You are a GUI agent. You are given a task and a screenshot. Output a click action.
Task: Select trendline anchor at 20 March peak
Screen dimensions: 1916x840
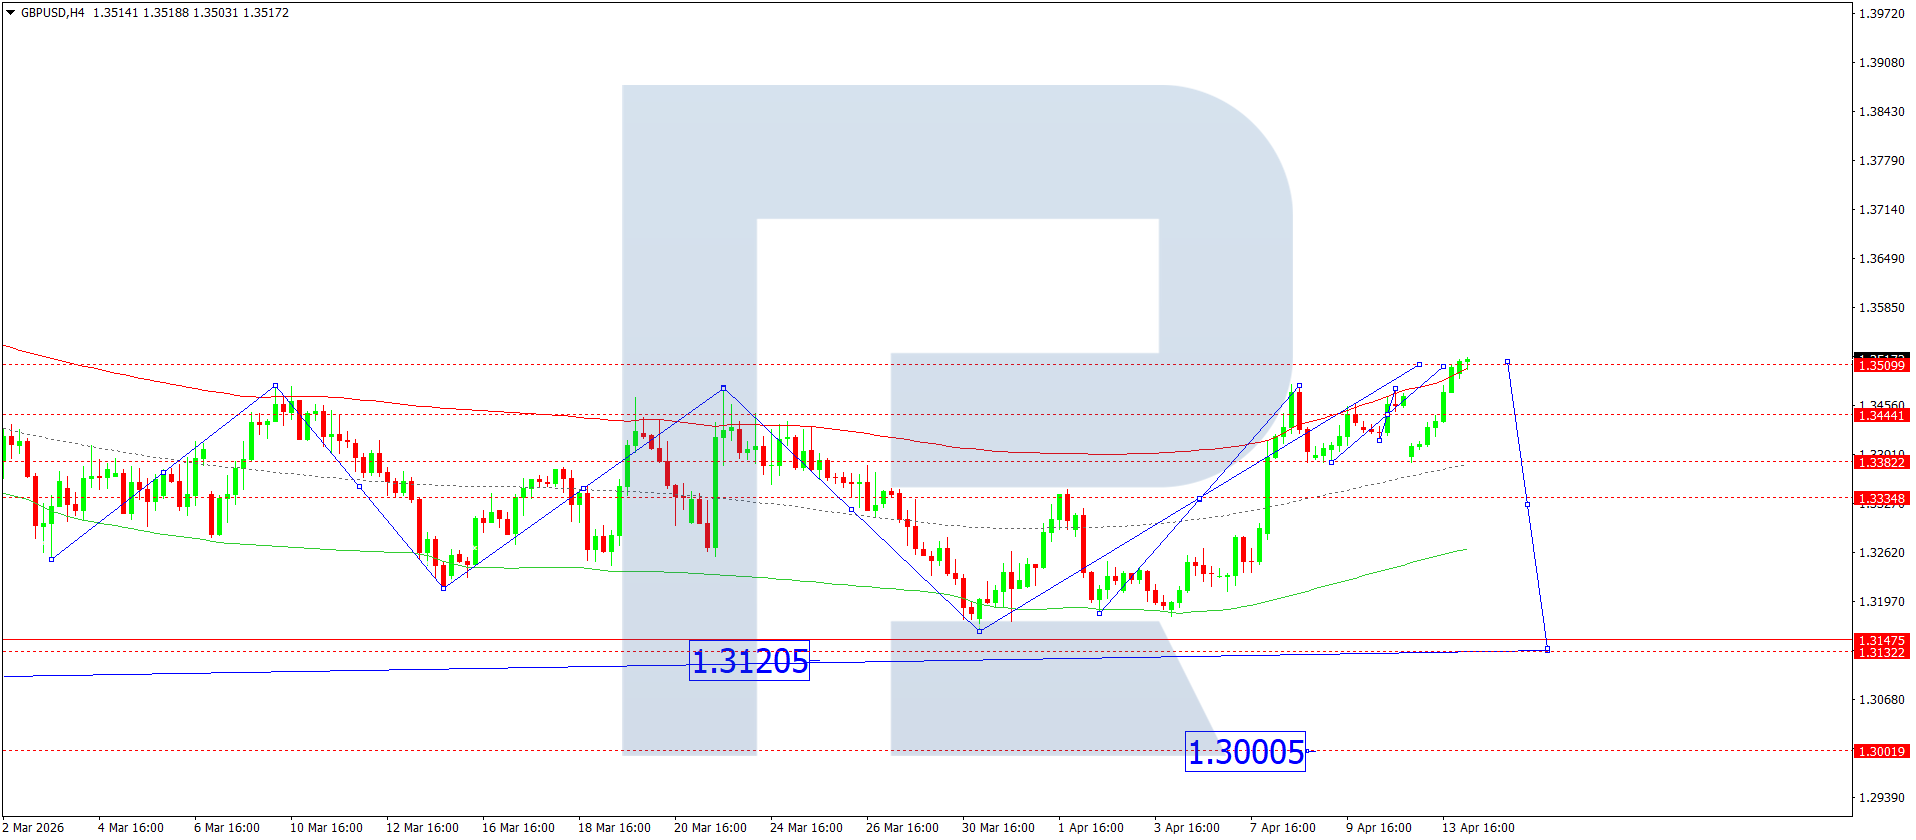pyautogui.click(x=723, y=388)
